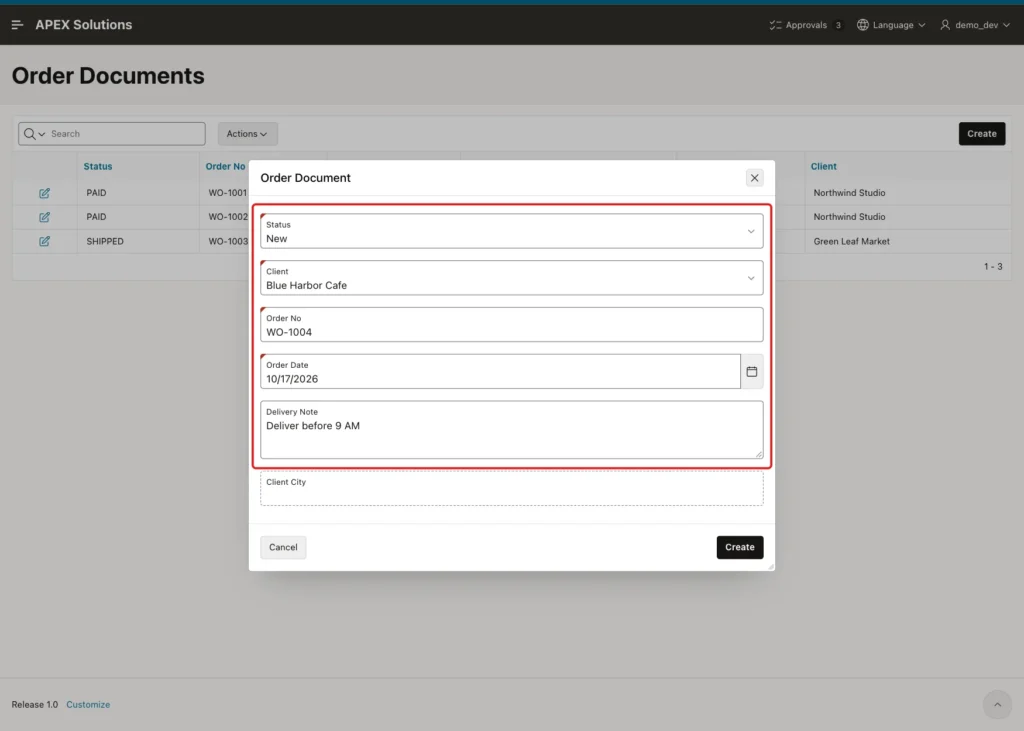Expand the Client select list
The height and width of the screenshot is (731, 1024).
pos(511,278)
